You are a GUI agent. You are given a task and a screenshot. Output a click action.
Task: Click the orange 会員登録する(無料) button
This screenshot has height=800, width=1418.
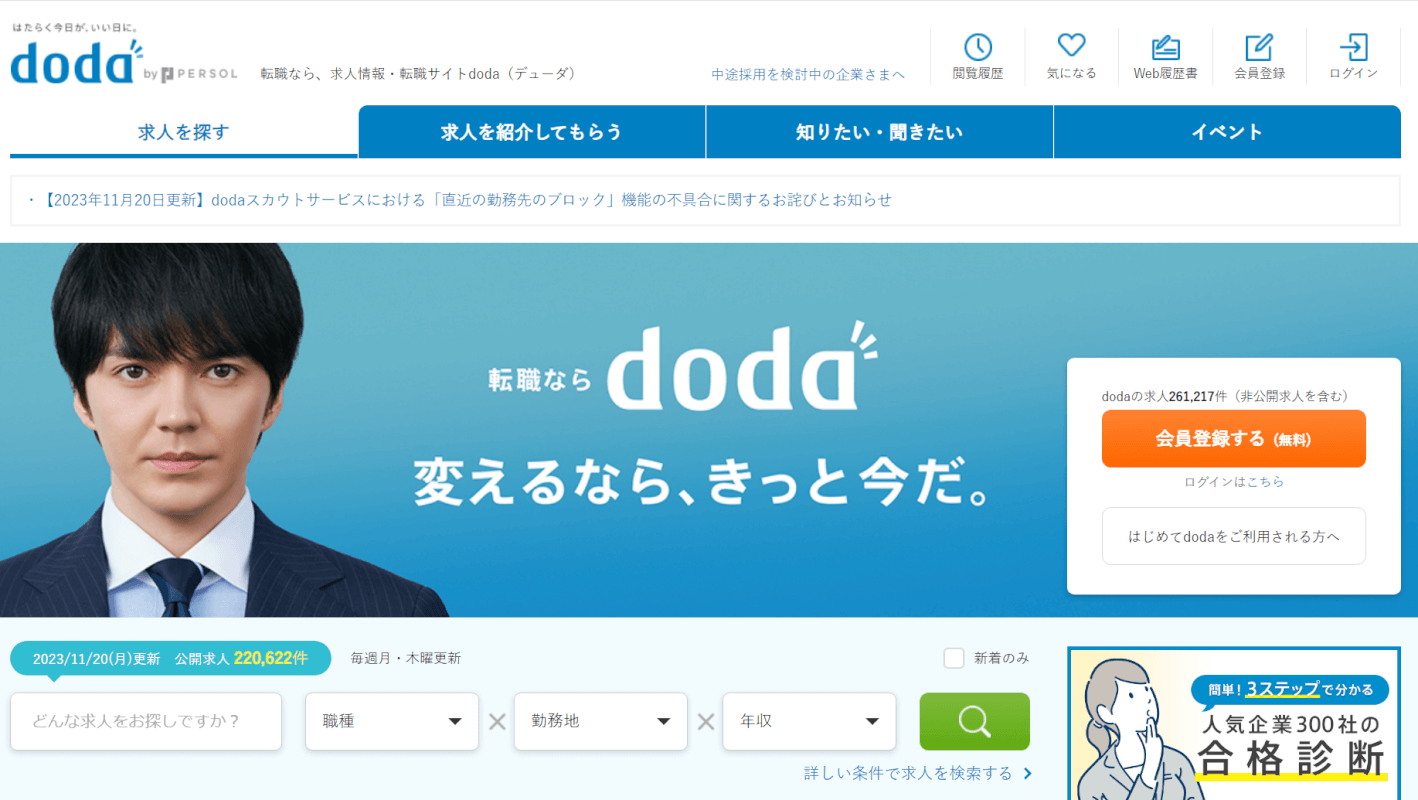pos(1234,439)
